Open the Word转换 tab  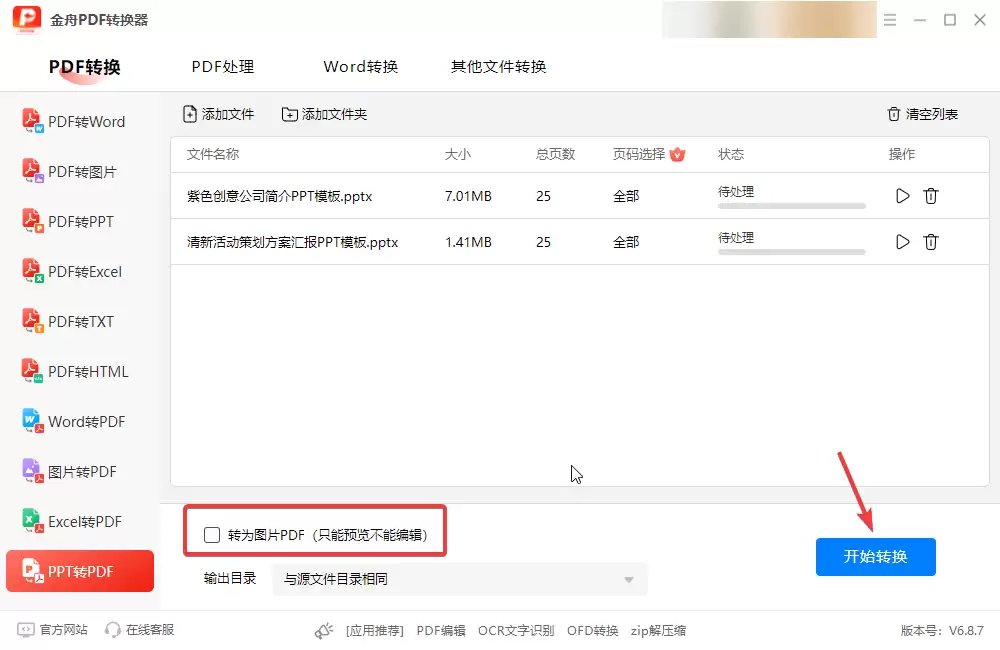tap(360, 67)
